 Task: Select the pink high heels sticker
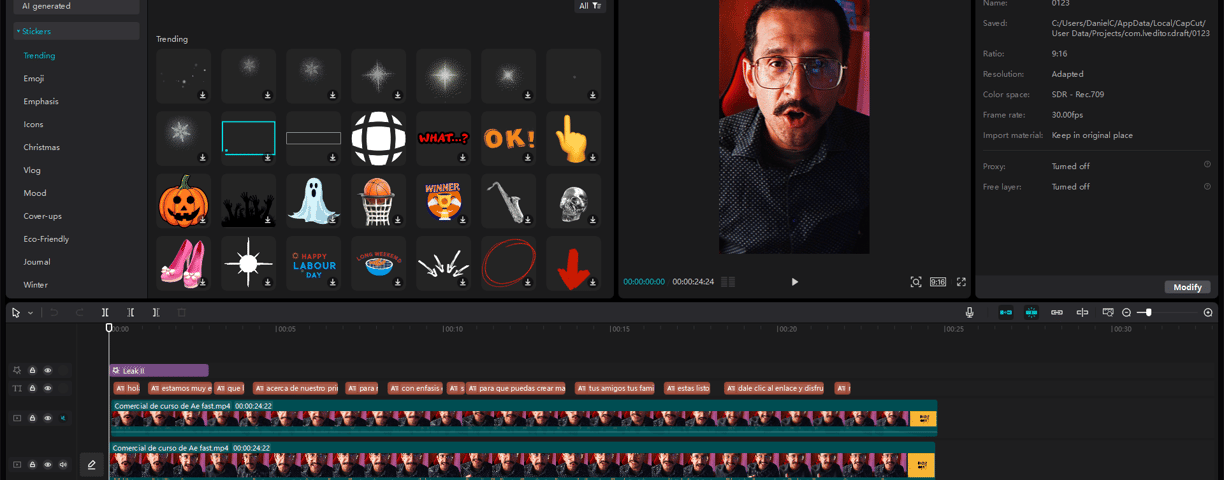183,263
